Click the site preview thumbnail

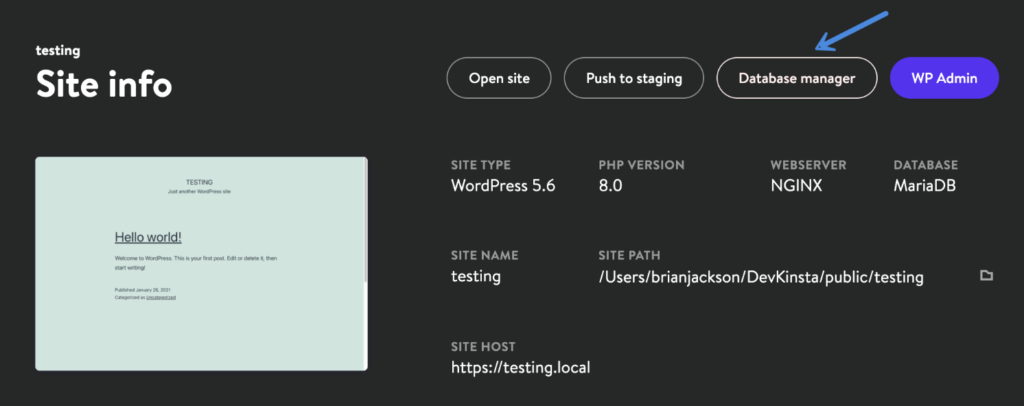(201, 264)
